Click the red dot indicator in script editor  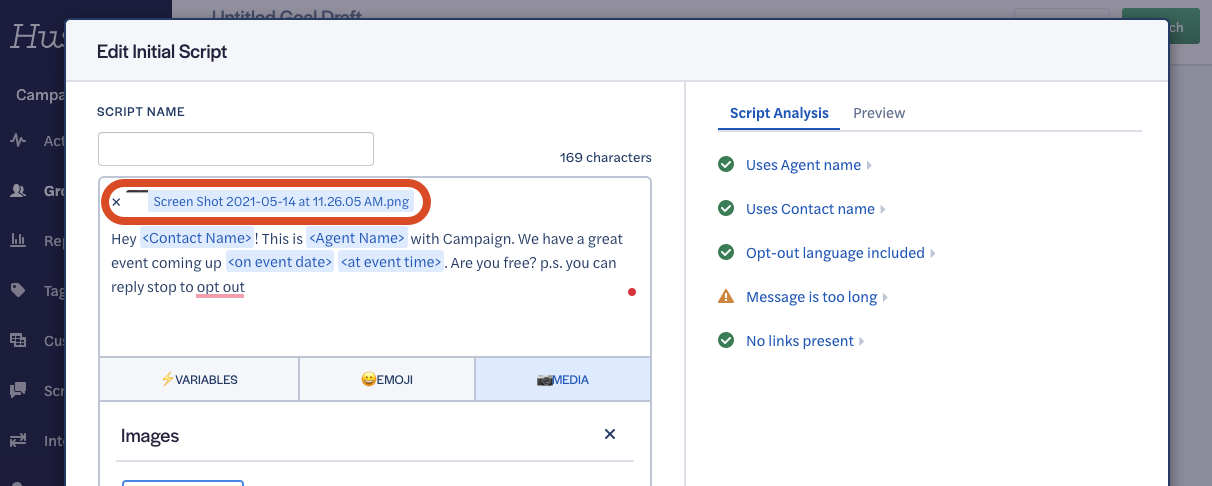(631, 292)
